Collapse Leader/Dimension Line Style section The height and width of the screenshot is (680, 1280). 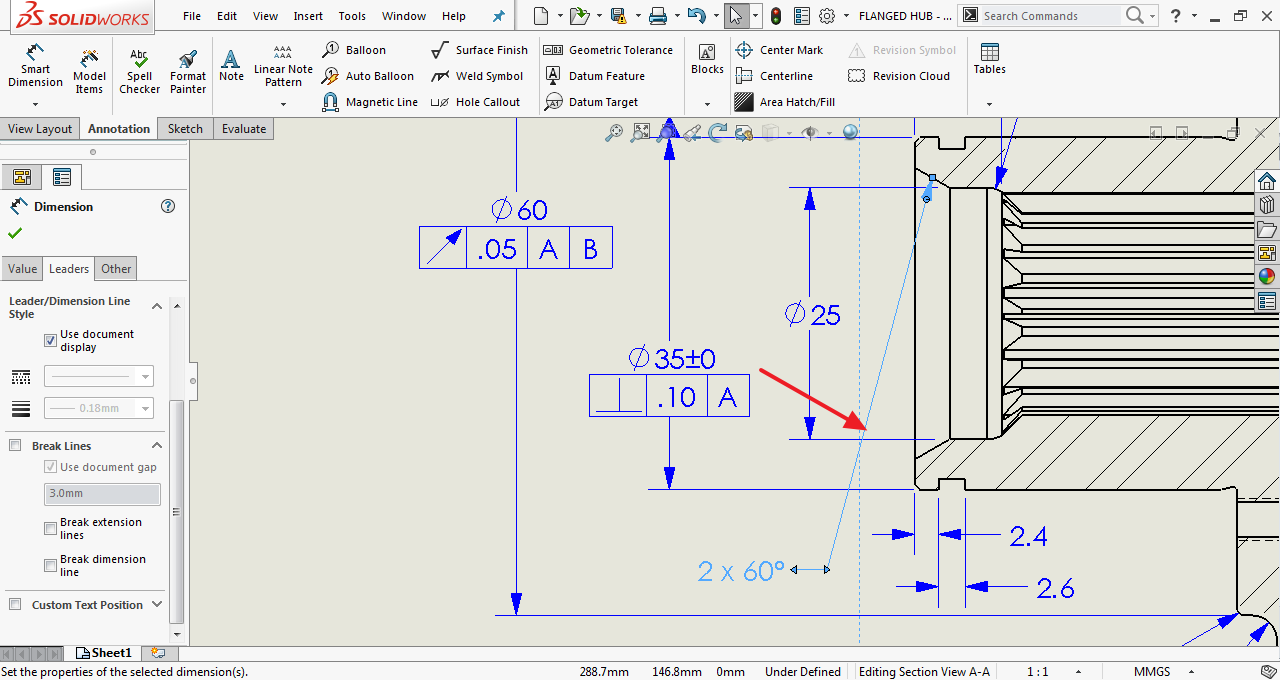pos(157,307)
